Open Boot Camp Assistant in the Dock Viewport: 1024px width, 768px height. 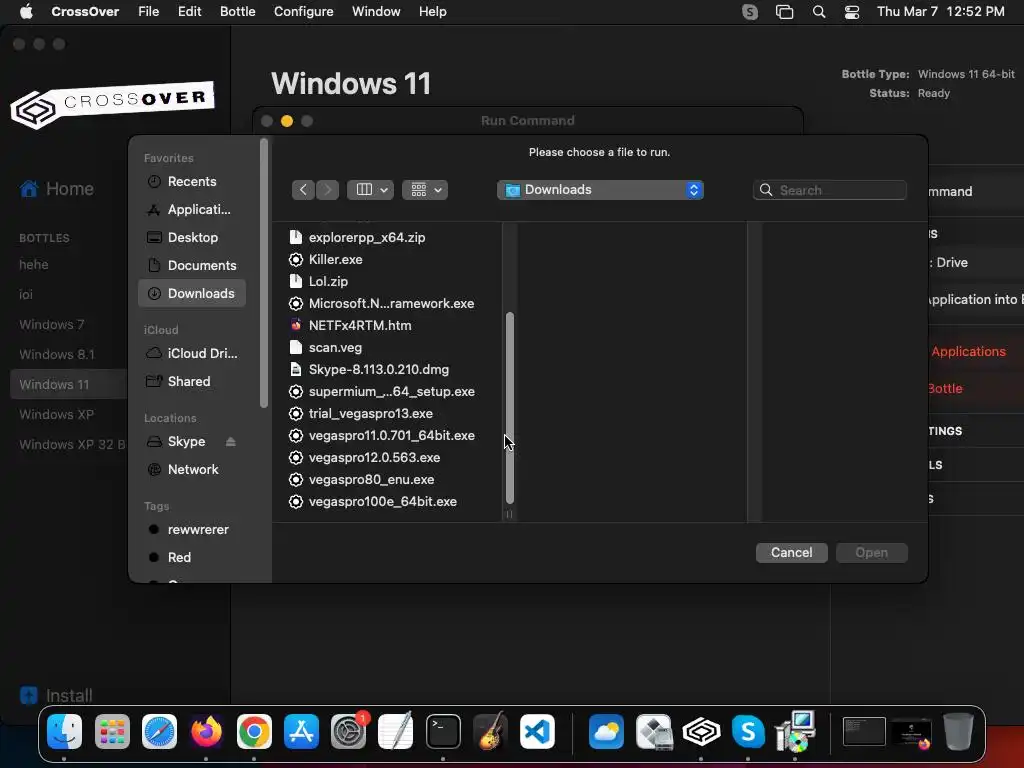click(x=654, y=731)
